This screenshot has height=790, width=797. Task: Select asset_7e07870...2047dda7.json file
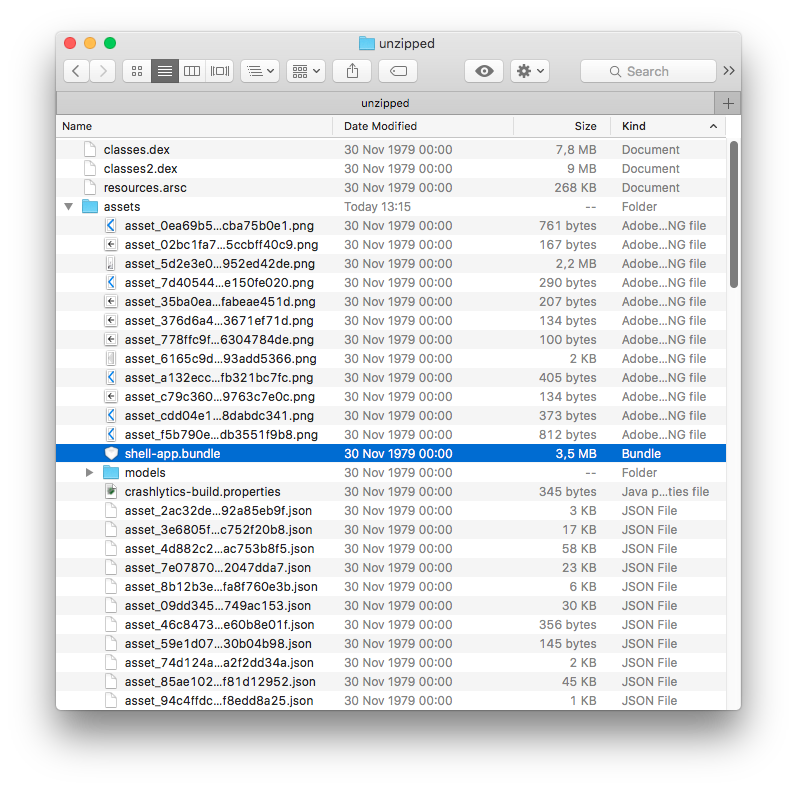(x=391, y=568)
